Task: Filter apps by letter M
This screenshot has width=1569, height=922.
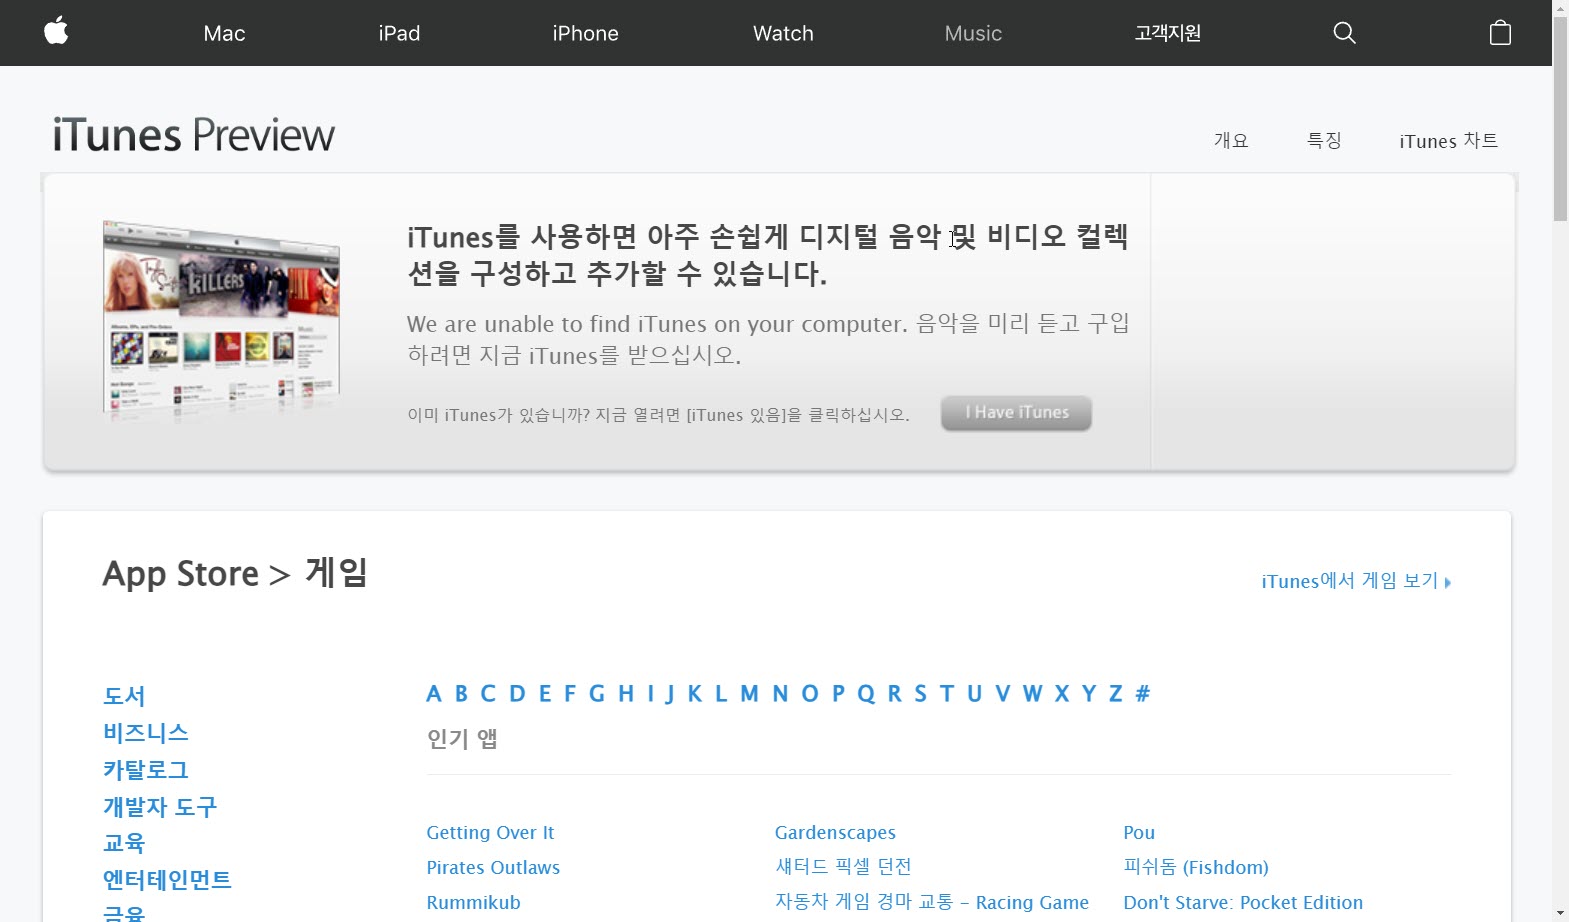Action: (x=749, y=694)
